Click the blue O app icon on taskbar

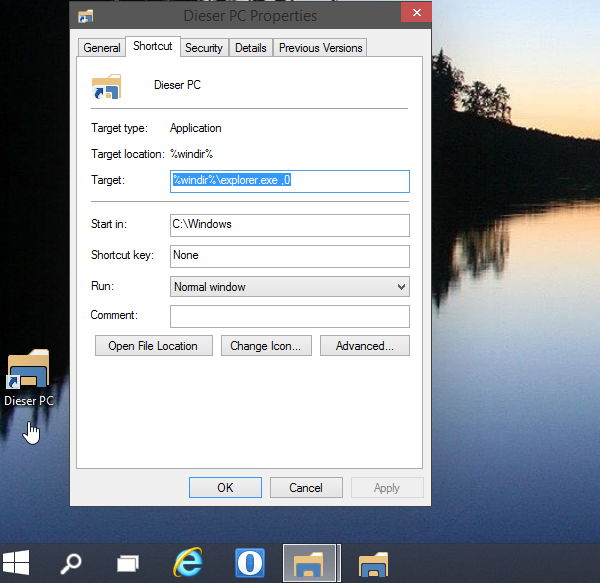(249, 563)
